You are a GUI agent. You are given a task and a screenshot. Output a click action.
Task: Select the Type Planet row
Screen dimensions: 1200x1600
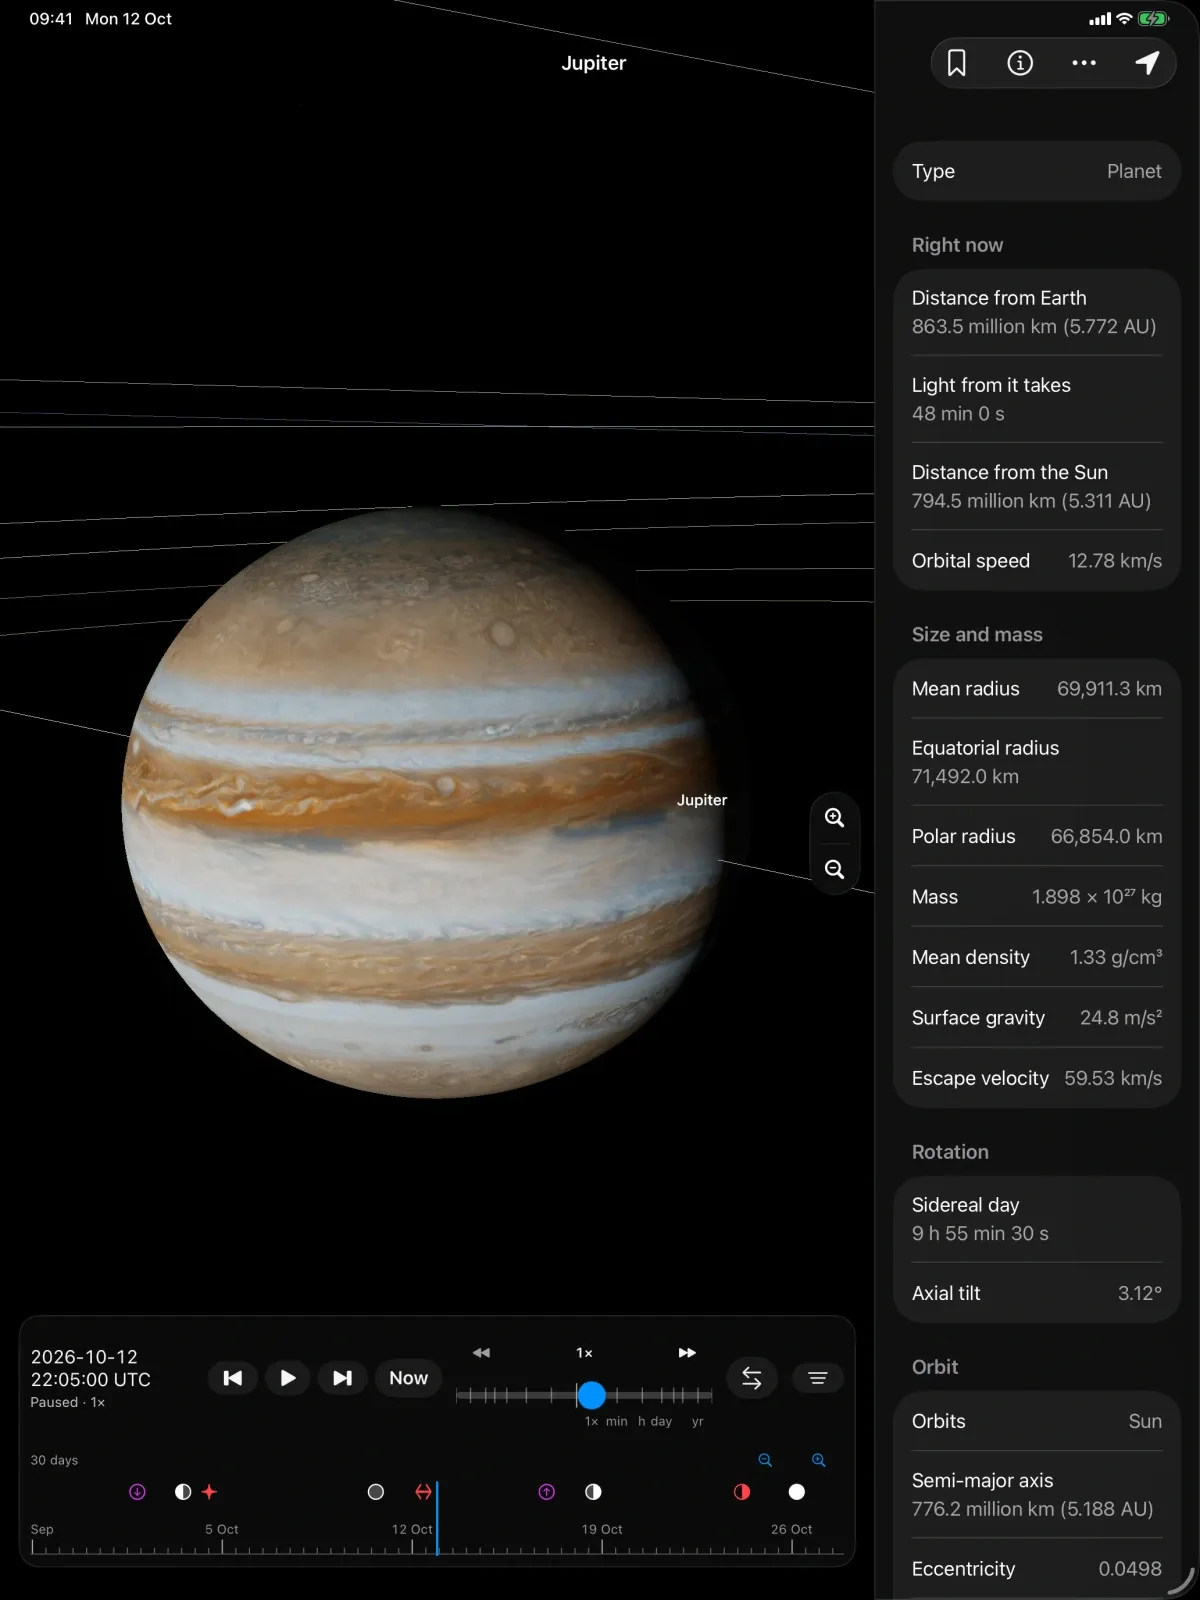[x=1037, y=171]
